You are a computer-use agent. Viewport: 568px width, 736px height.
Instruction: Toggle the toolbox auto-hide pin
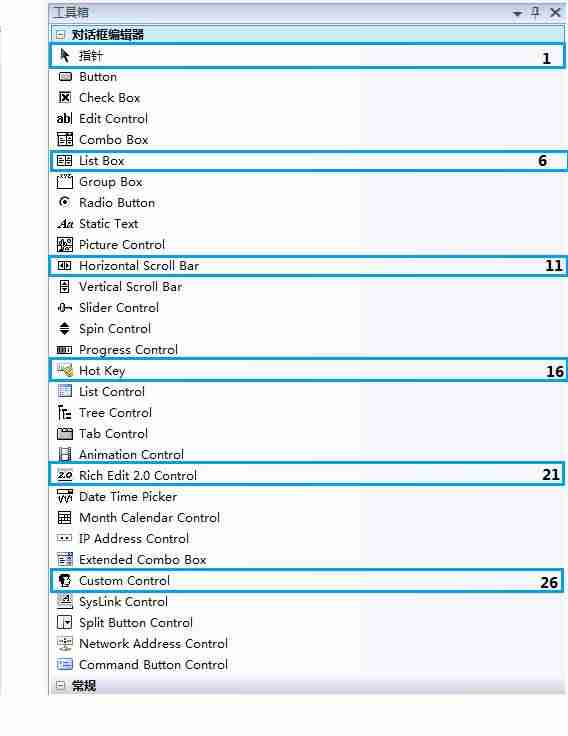click(x=535, y=12)
